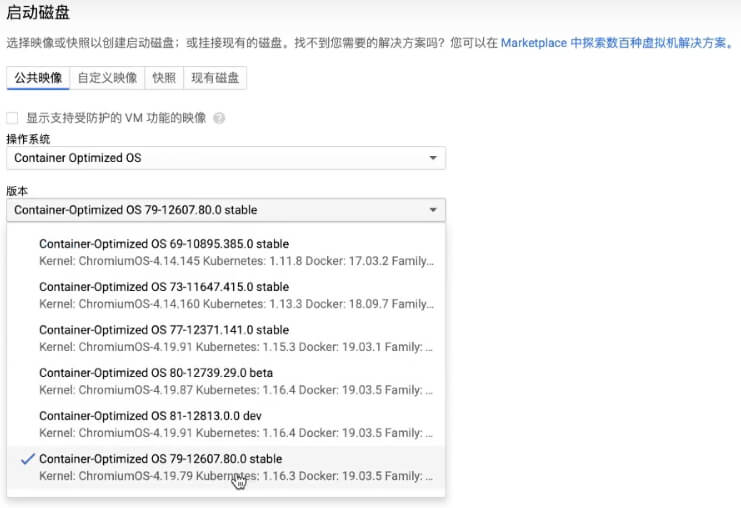
Task: Click the 版本 label
Action: pyautogui.click(x=17, y=191)
